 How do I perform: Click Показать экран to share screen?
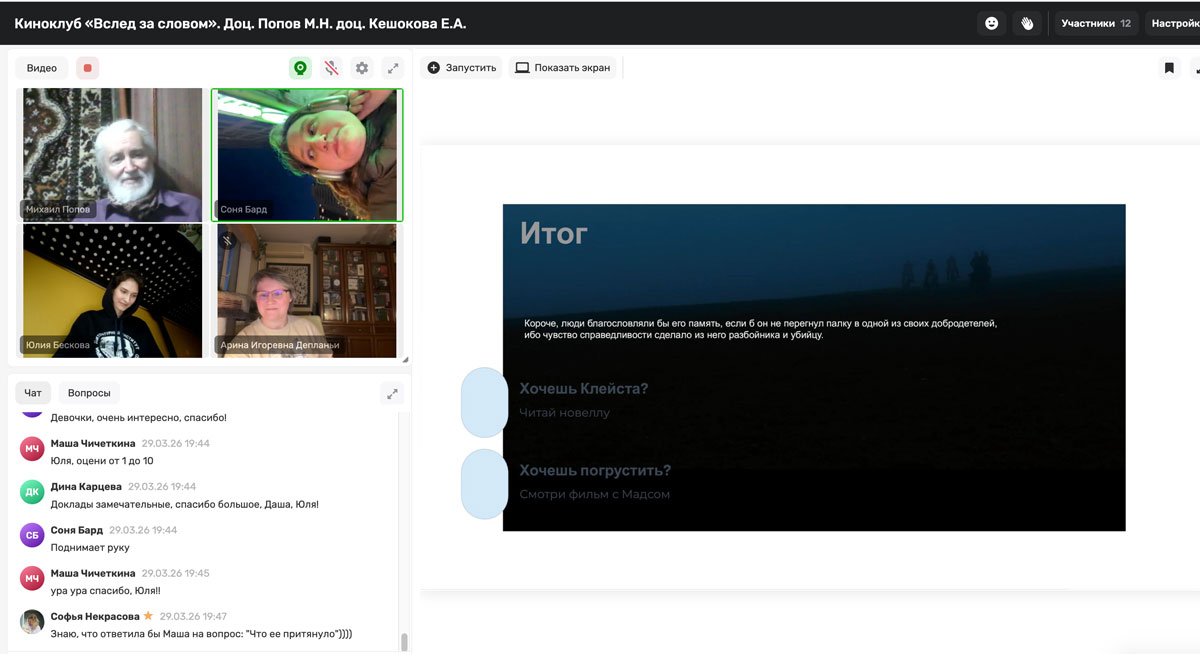(562, 68)
